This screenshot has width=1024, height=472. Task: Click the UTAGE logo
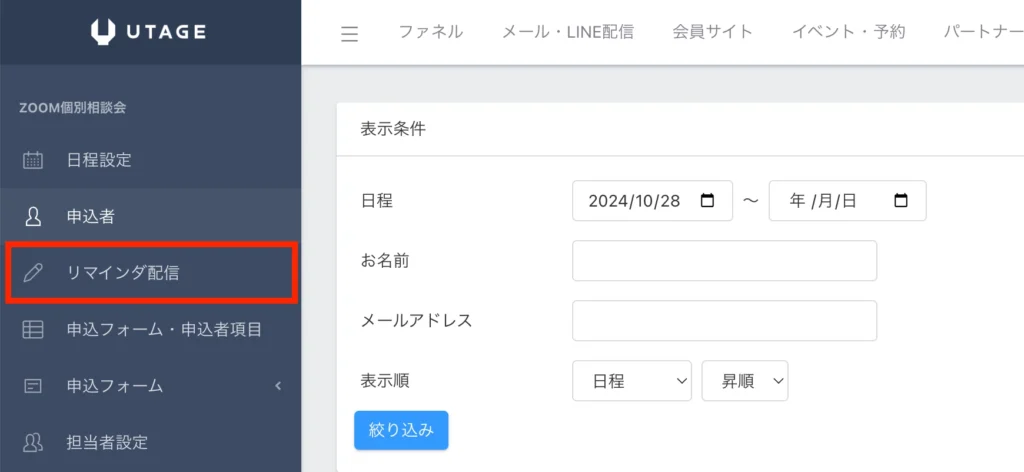[x=149, y=31]
